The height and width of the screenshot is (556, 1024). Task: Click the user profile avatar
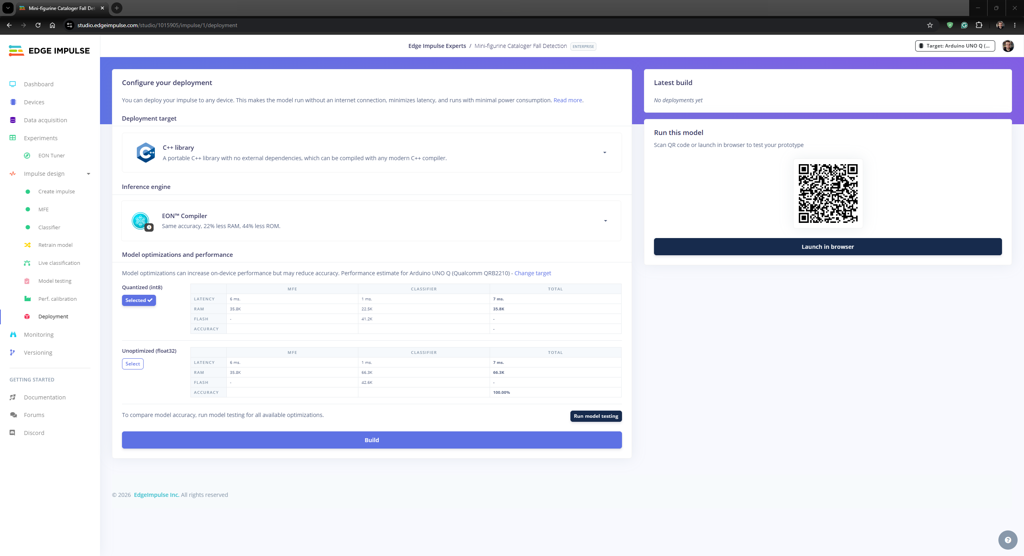1008,46
